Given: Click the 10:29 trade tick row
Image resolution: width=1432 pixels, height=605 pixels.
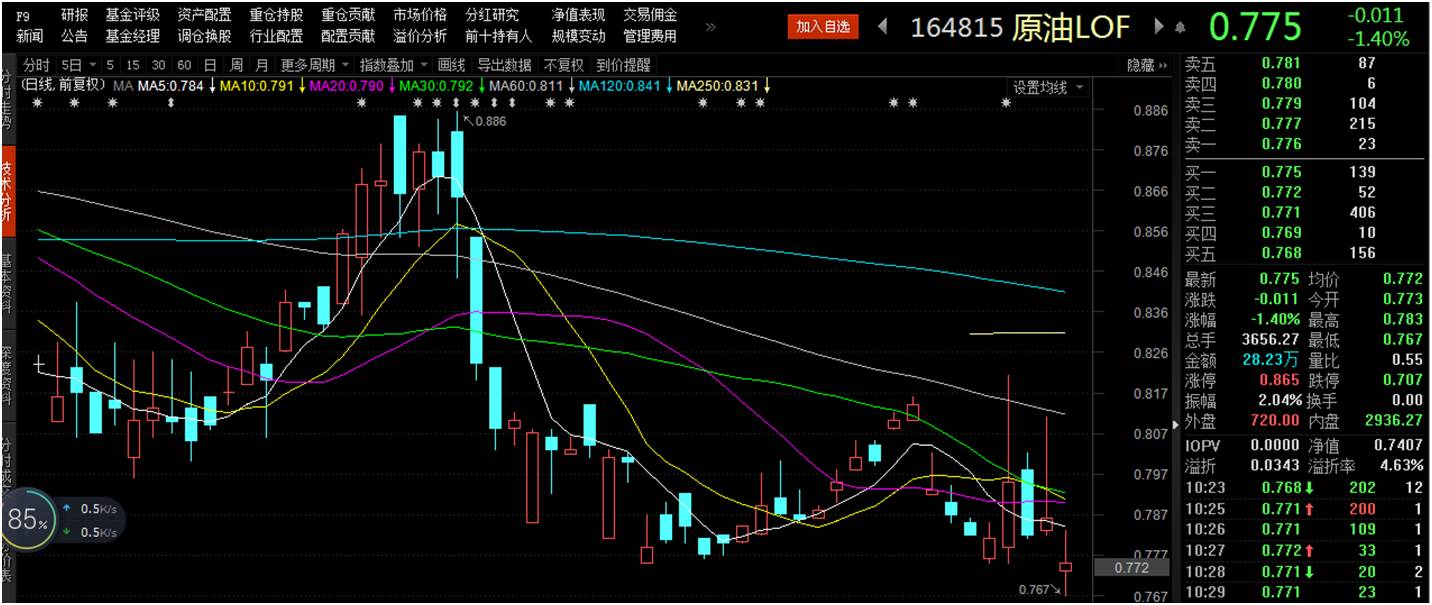Looking at the screenshot, I should coord(1305,592).
